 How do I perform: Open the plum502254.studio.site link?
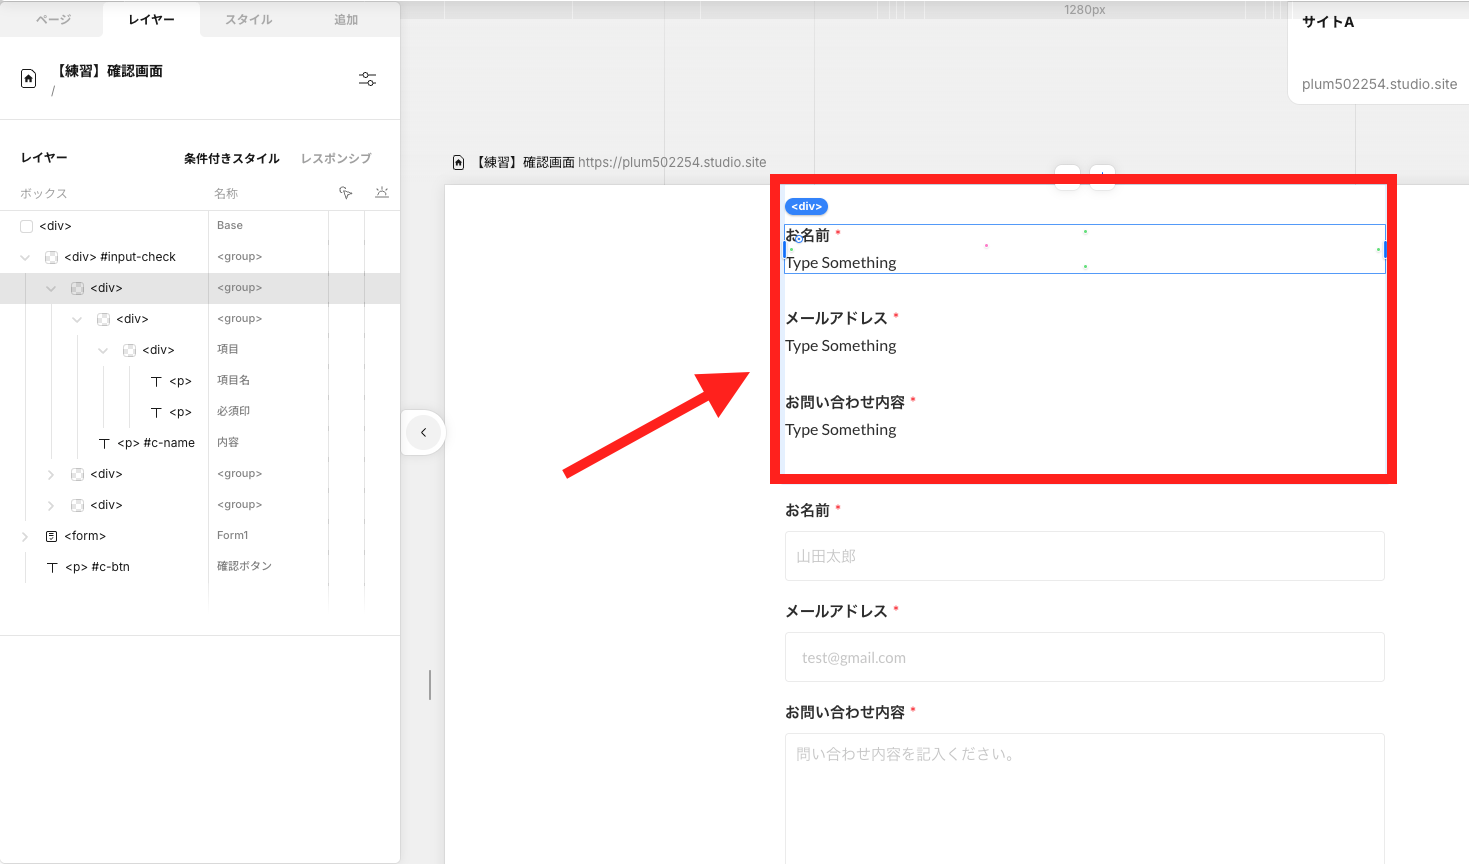coord(1379,84)
